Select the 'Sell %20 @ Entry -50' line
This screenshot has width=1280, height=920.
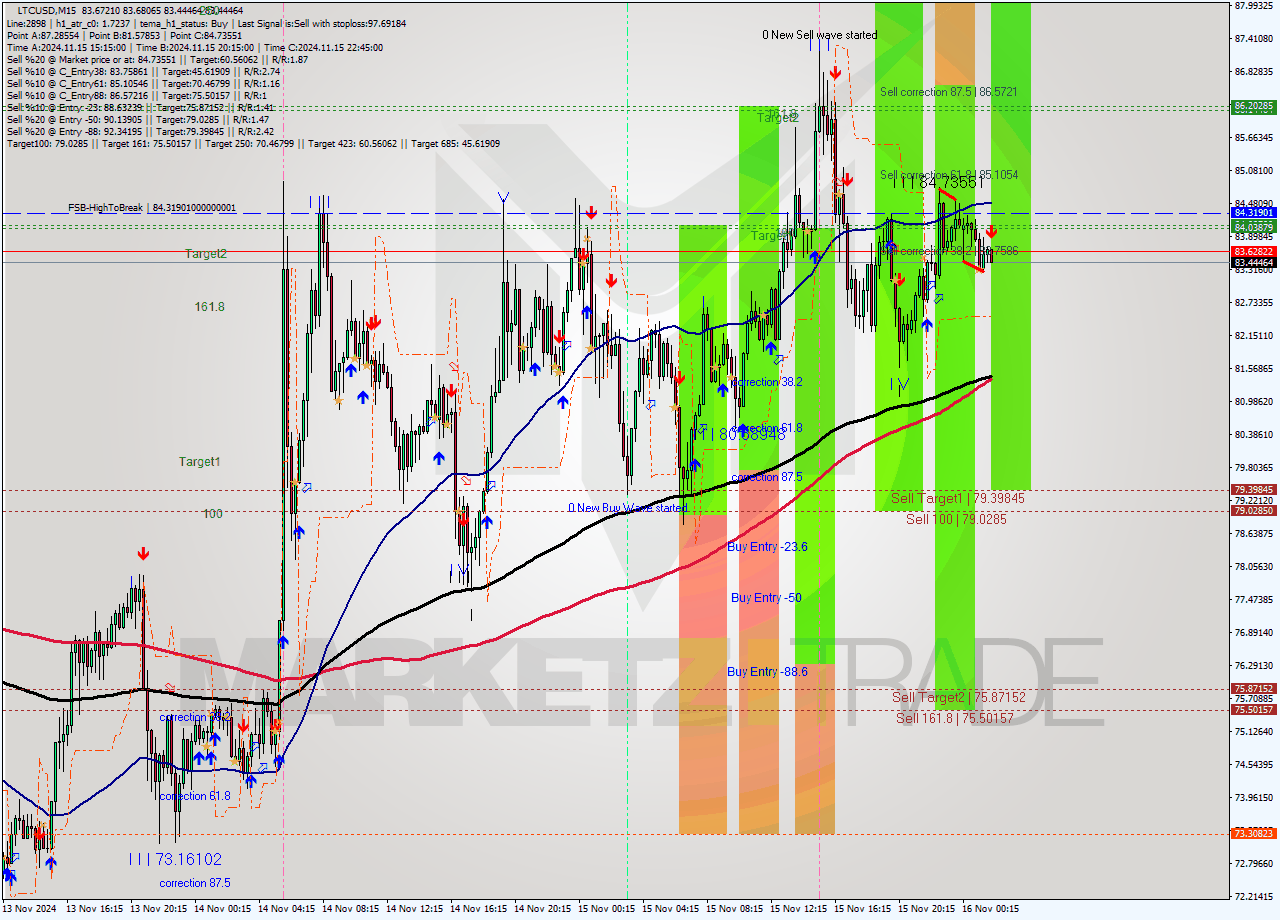(x=138, y=119)
